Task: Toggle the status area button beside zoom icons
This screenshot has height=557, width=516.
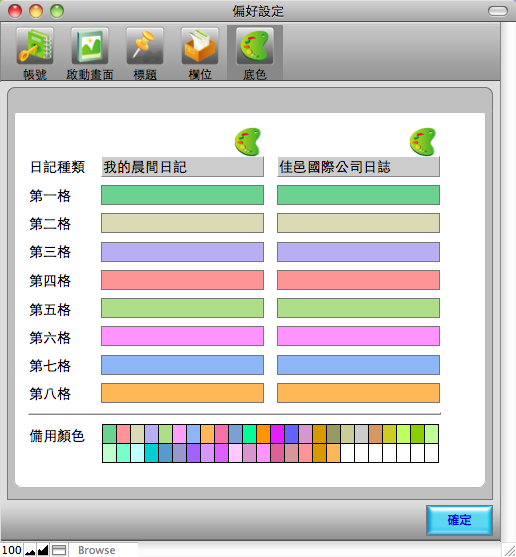Action: point(59,550)
